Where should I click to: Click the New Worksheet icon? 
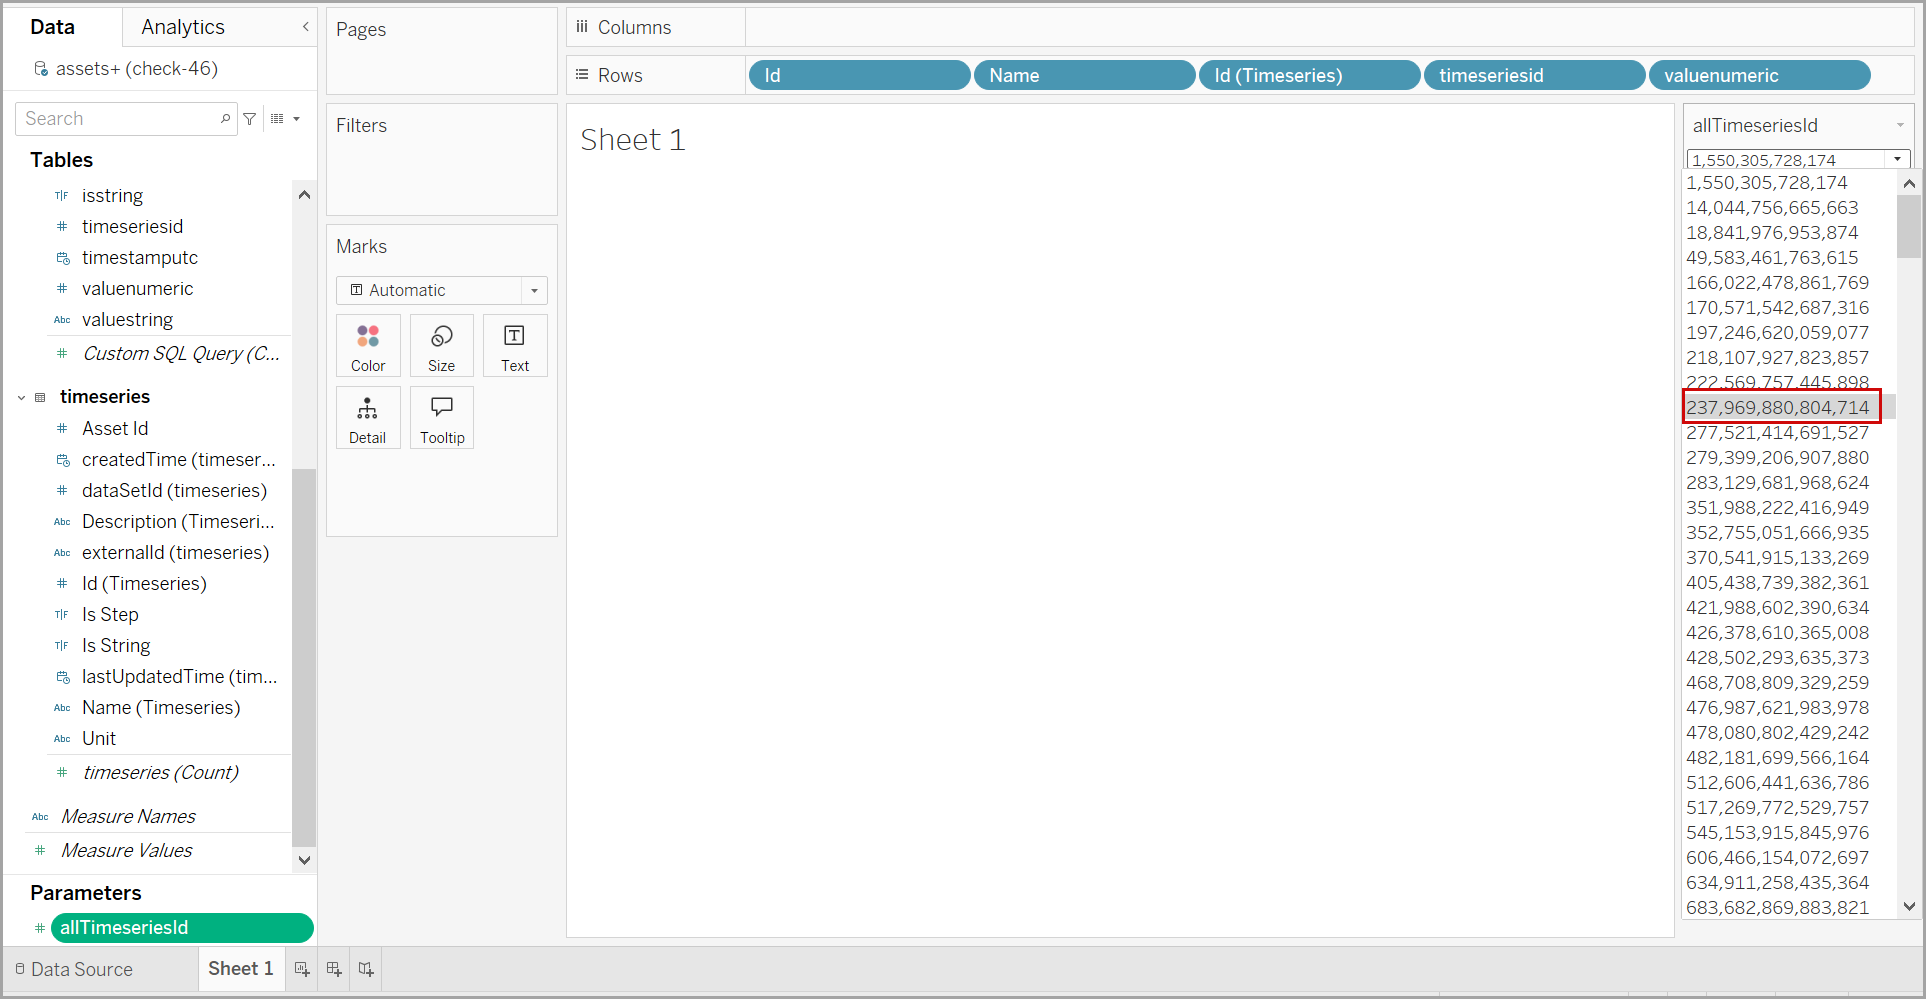(301, 969)
